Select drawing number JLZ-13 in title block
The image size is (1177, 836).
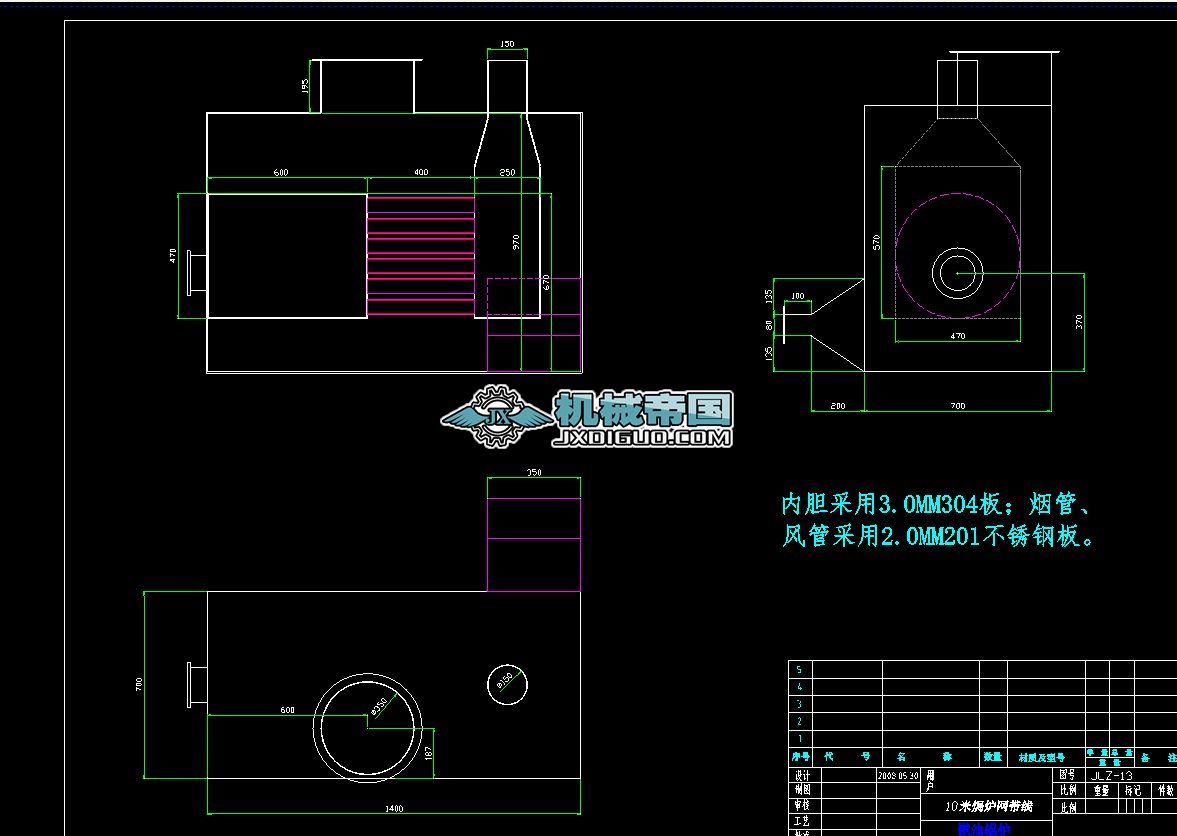[x=1112, y=775]
